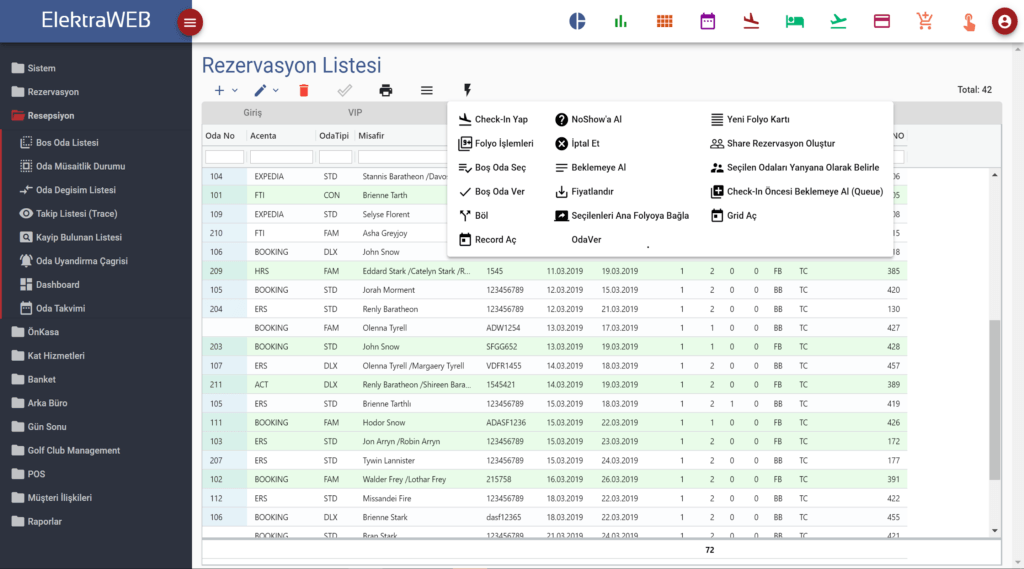Viewport: 1024px width, 569px height.
Task: Choose Beklemeye Al
Action: click(x=590, y=168)
